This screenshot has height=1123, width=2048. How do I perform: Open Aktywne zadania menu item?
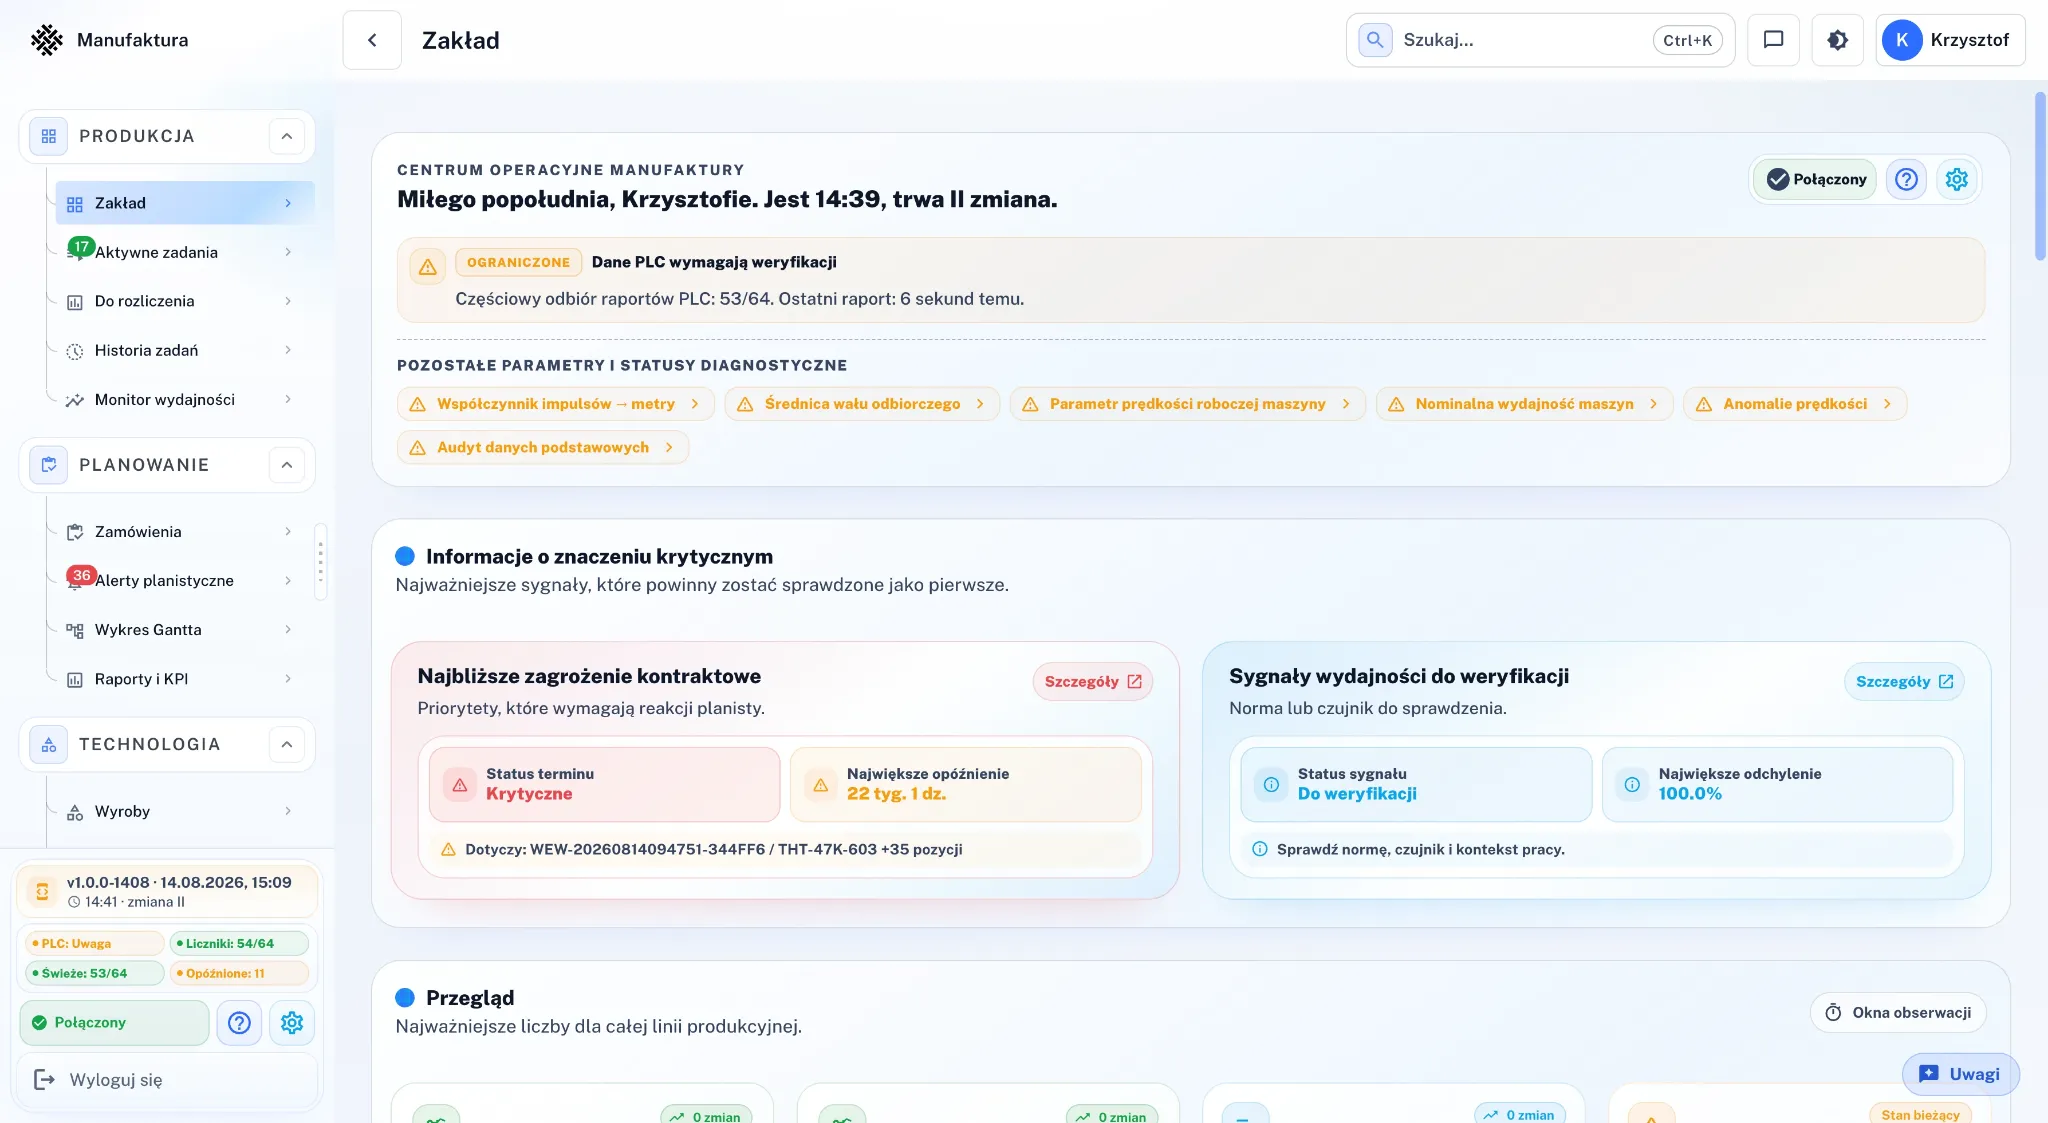(x=184, y=252)
